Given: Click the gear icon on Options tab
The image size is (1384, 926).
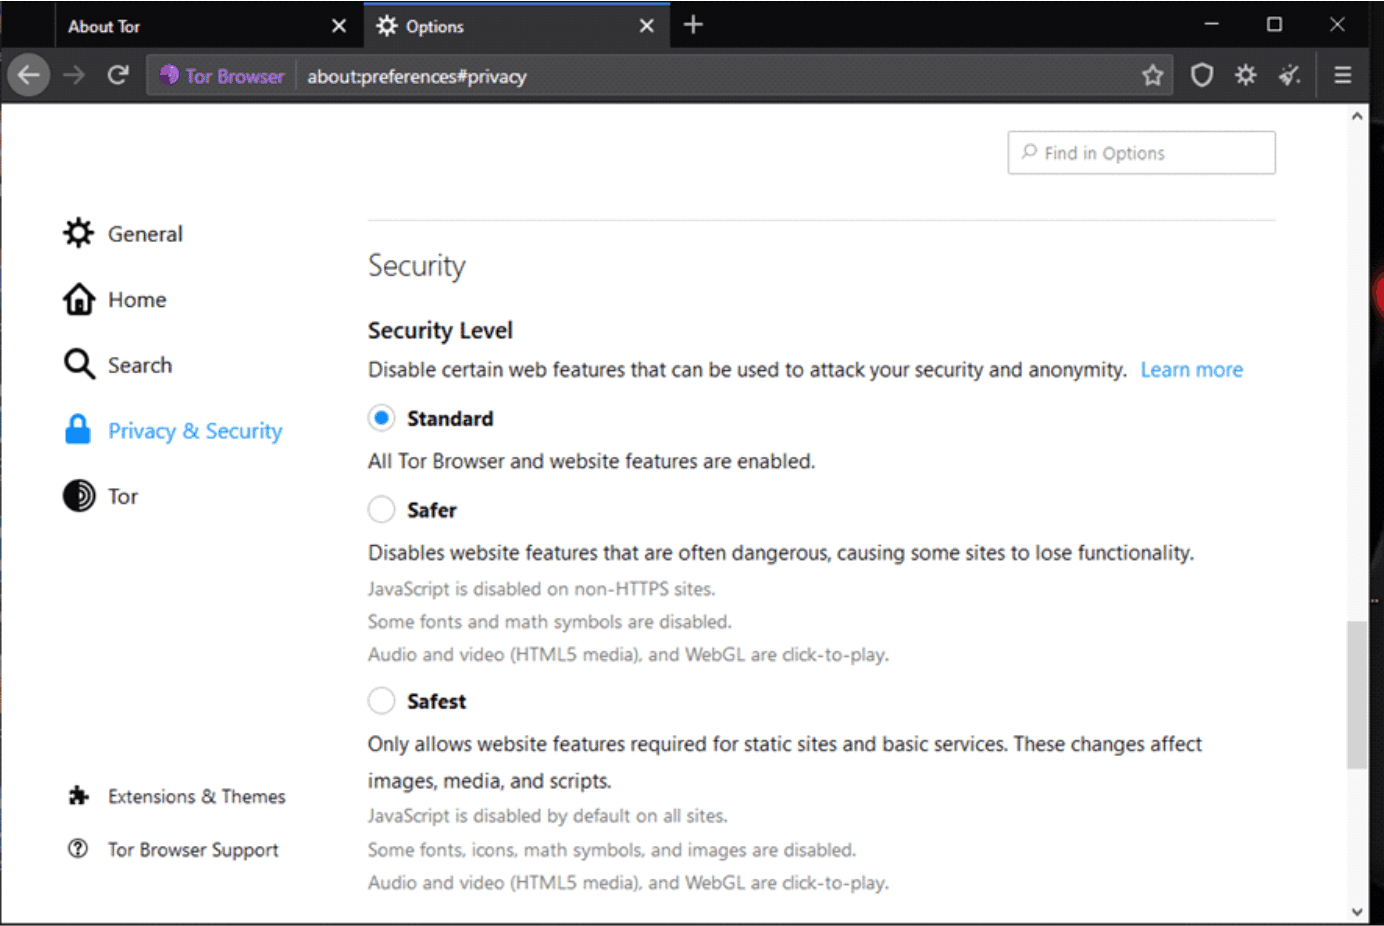Looking at the screenshot, I should coord(387,26).
